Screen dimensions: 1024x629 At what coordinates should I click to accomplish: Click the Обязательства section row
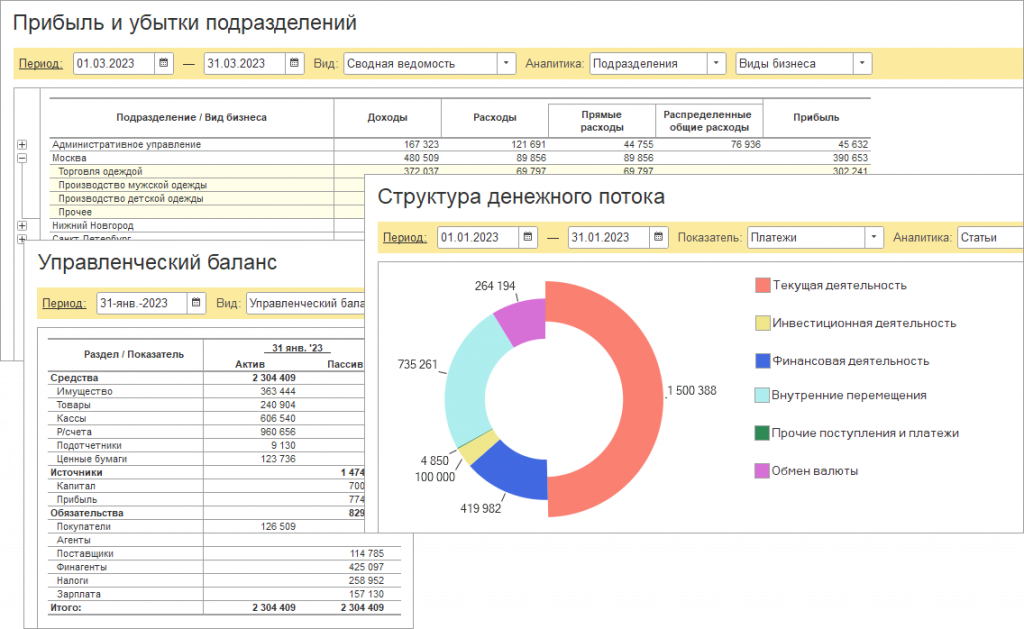[x=206, y=513]
